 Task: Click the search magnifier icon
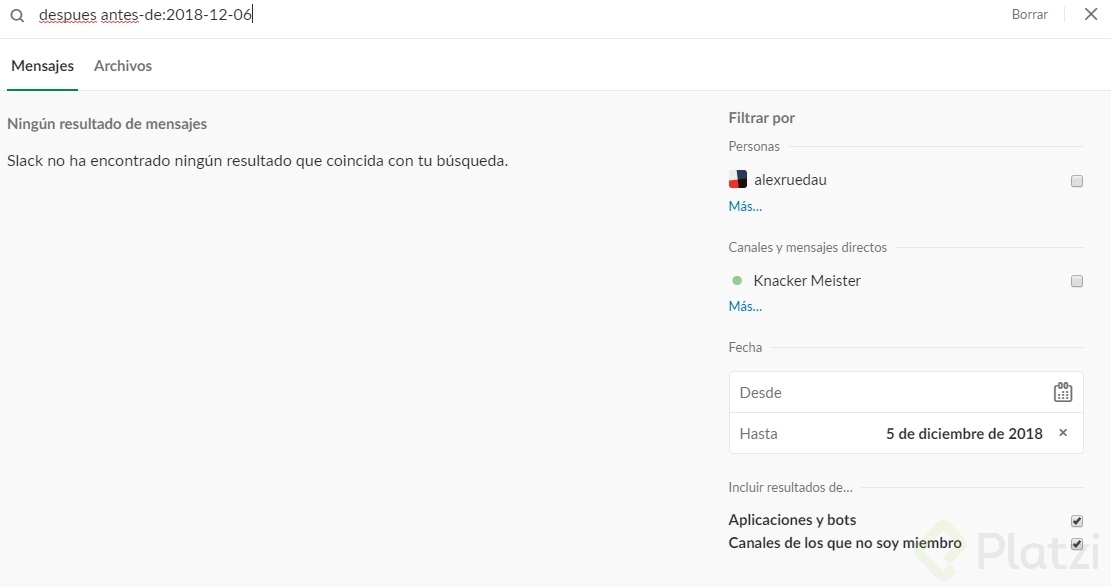coord(17,16)
